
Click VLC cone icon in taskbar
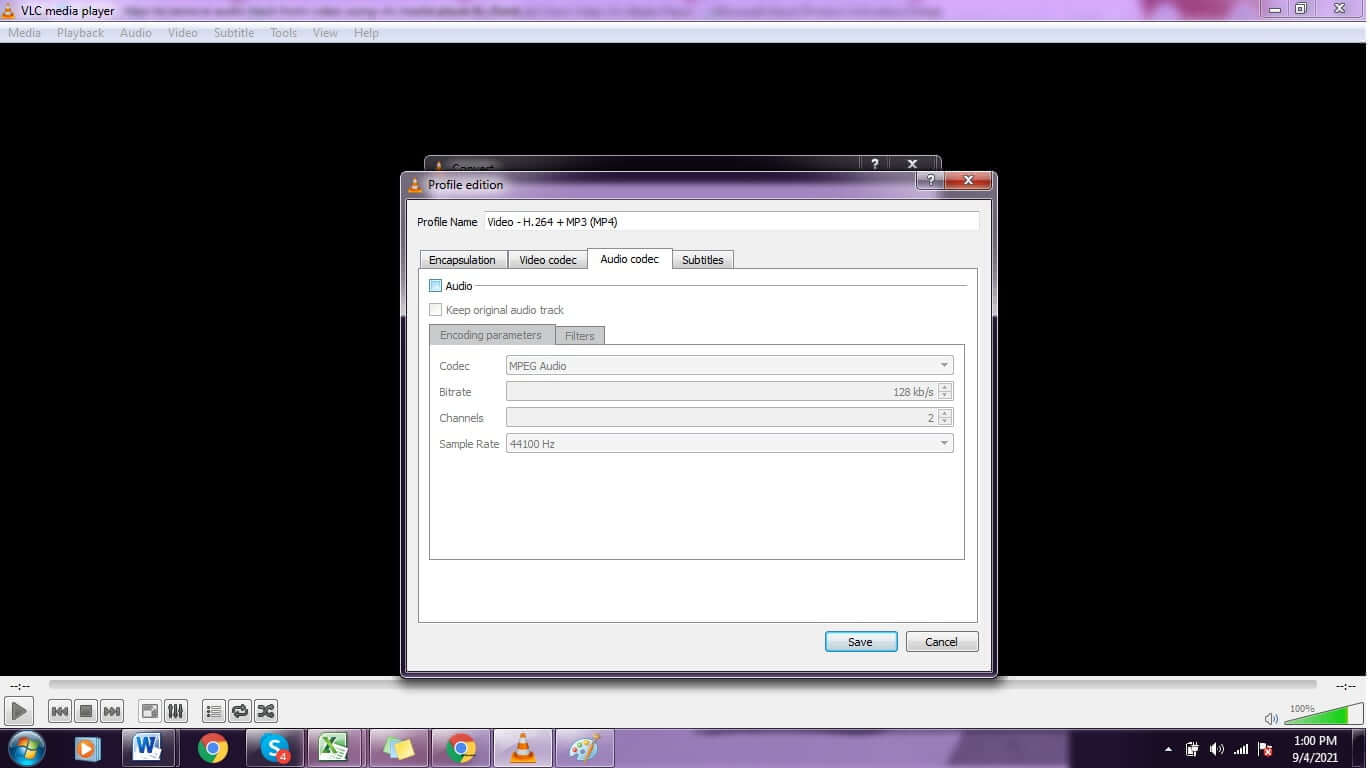(x=522, y=748)
